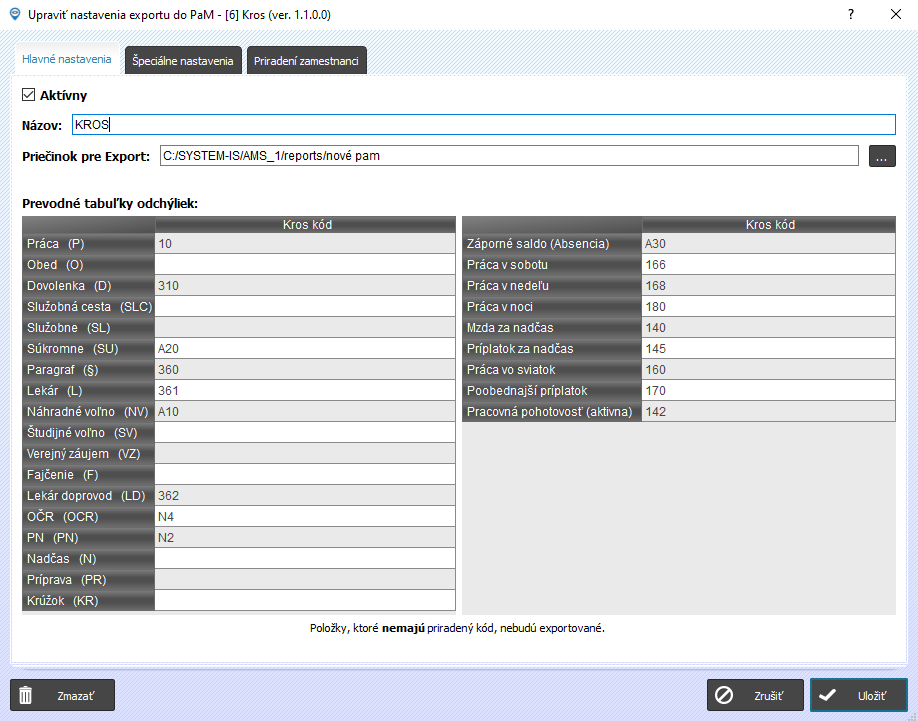This screenshot has width=918, height=721.
Task: Click the Krúžok (KR) row label
Action: tap(88, 601)
